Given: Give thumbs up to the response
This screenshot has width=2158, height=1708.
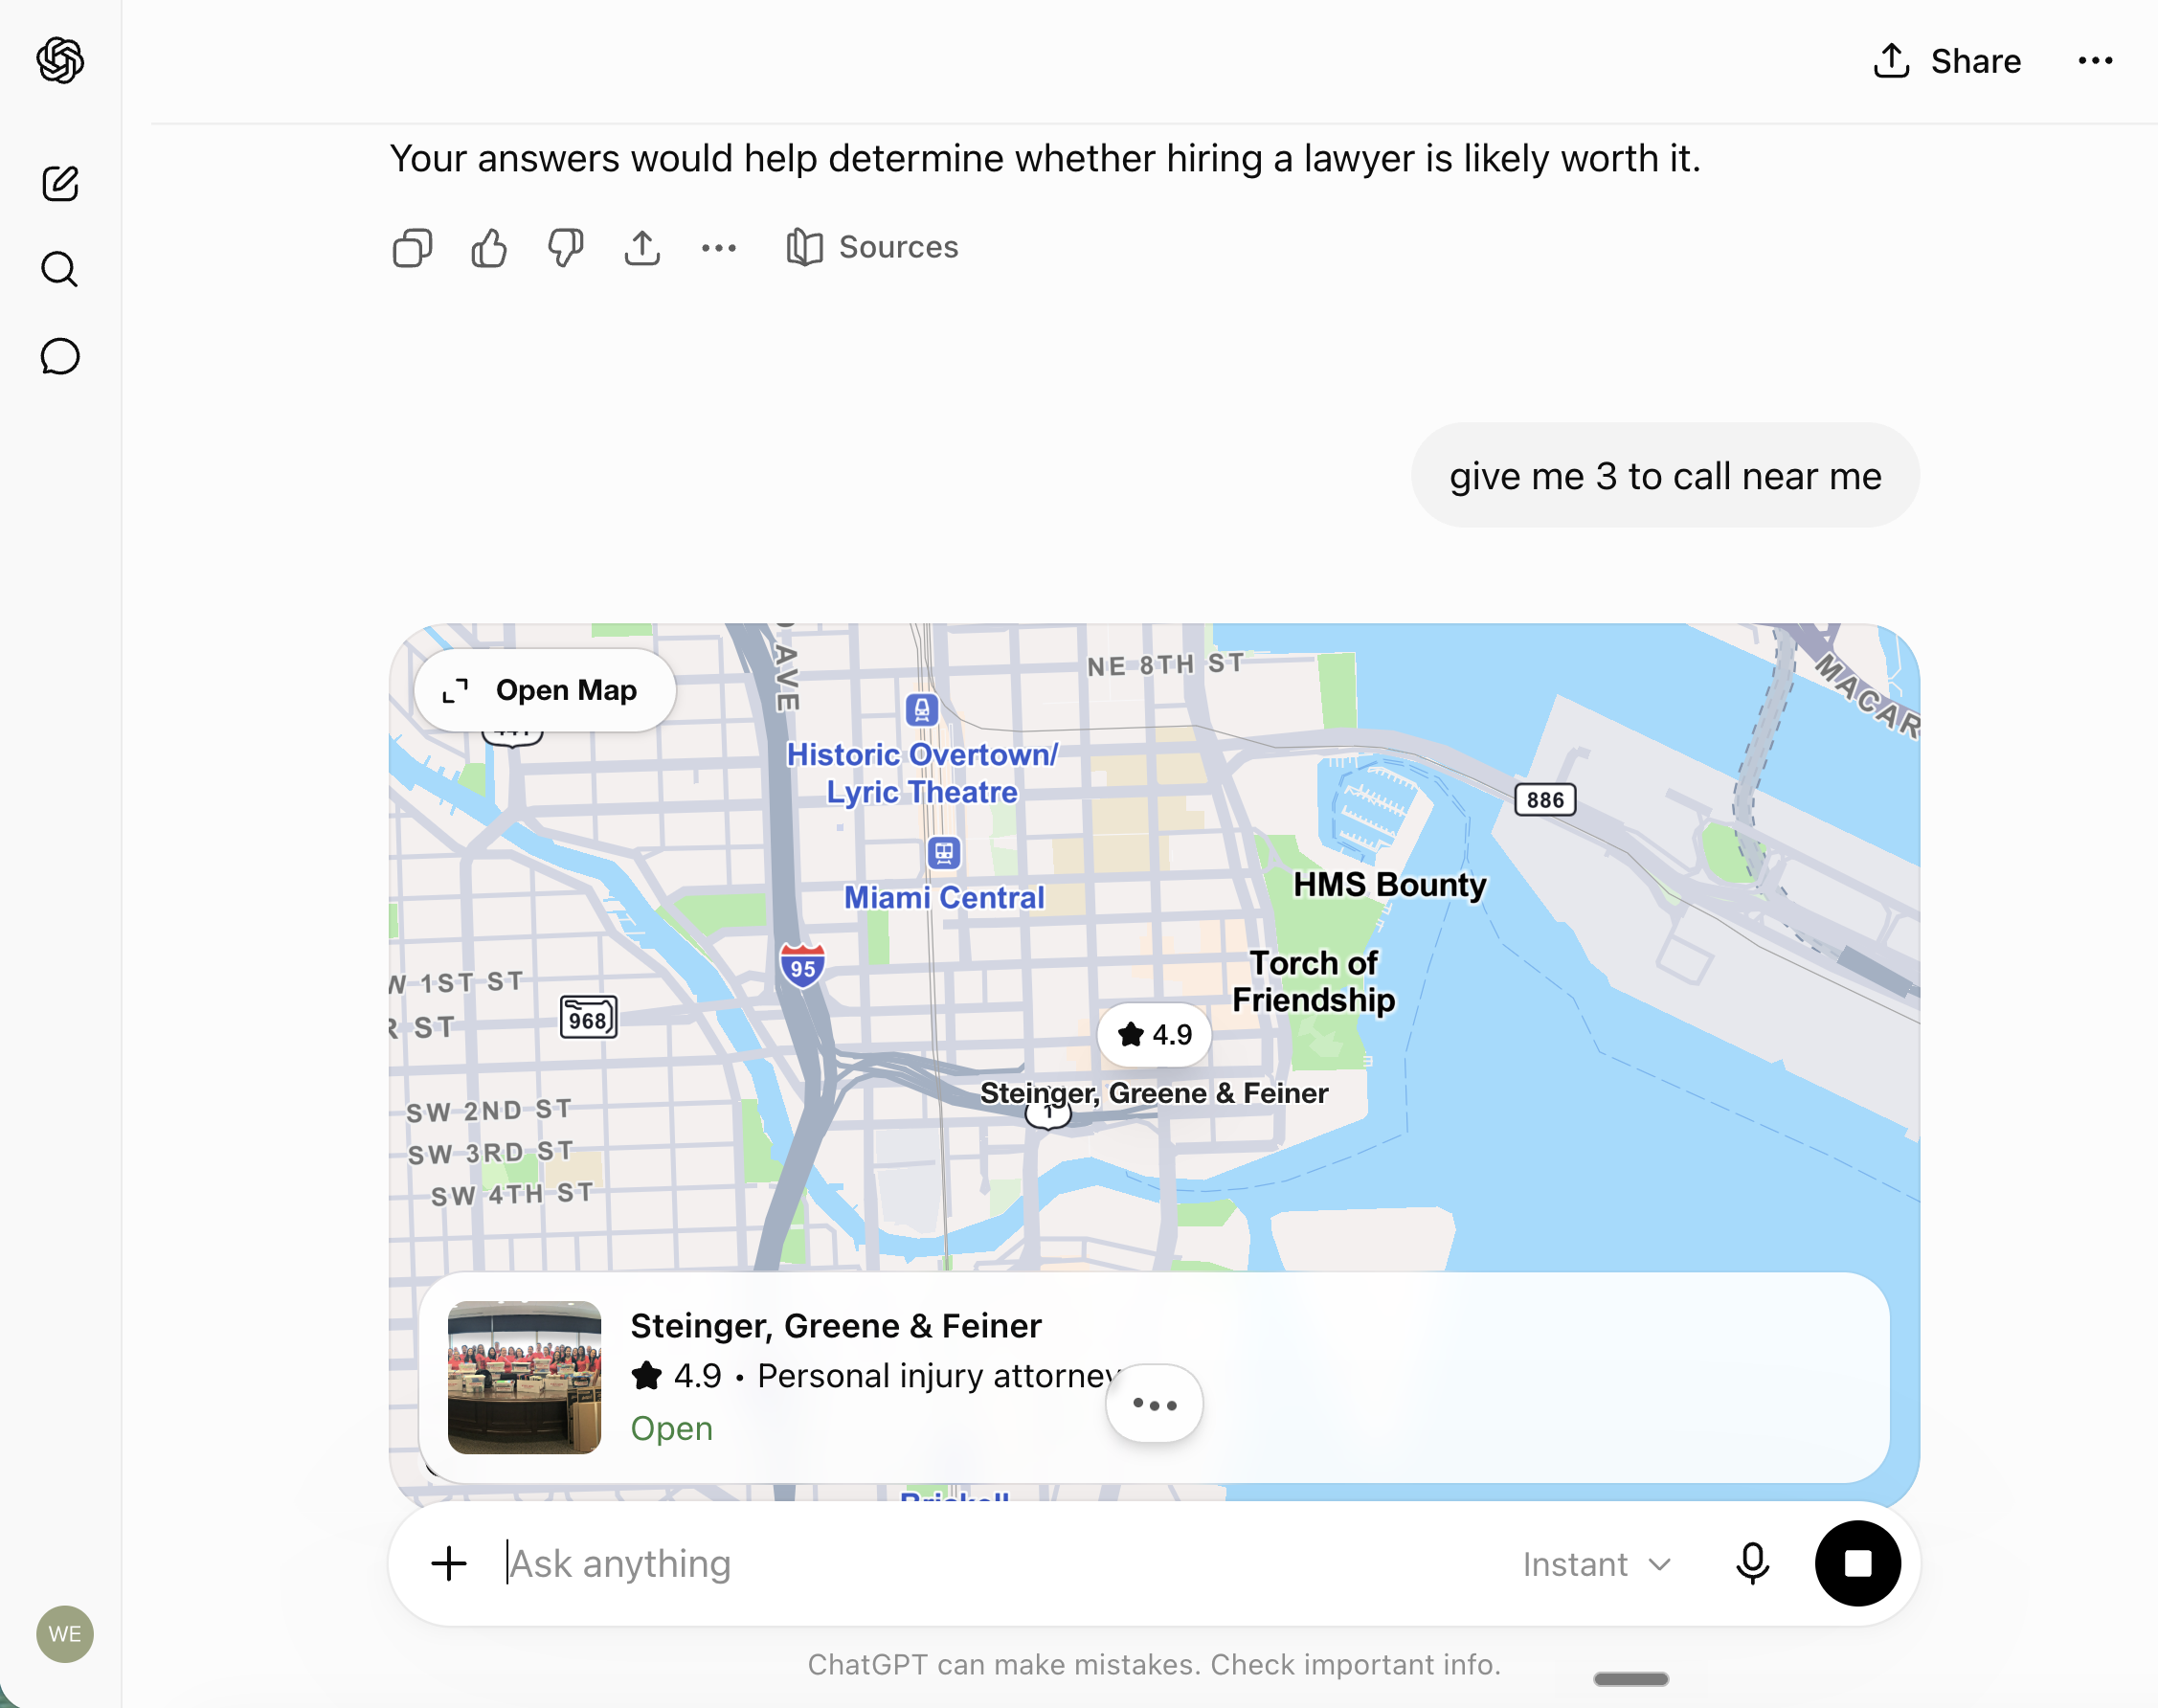Looking at the screenshot, I should click(x=489, y=248).
